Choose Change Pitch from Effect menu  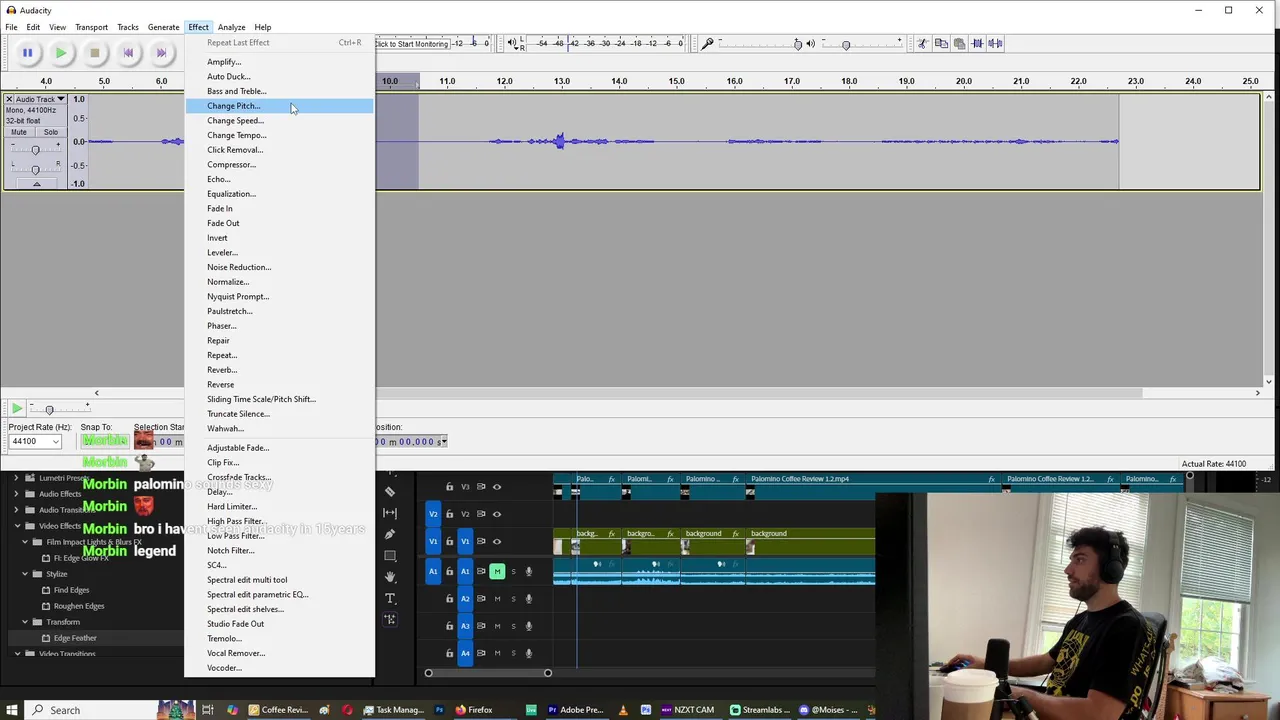click(279, 106)
